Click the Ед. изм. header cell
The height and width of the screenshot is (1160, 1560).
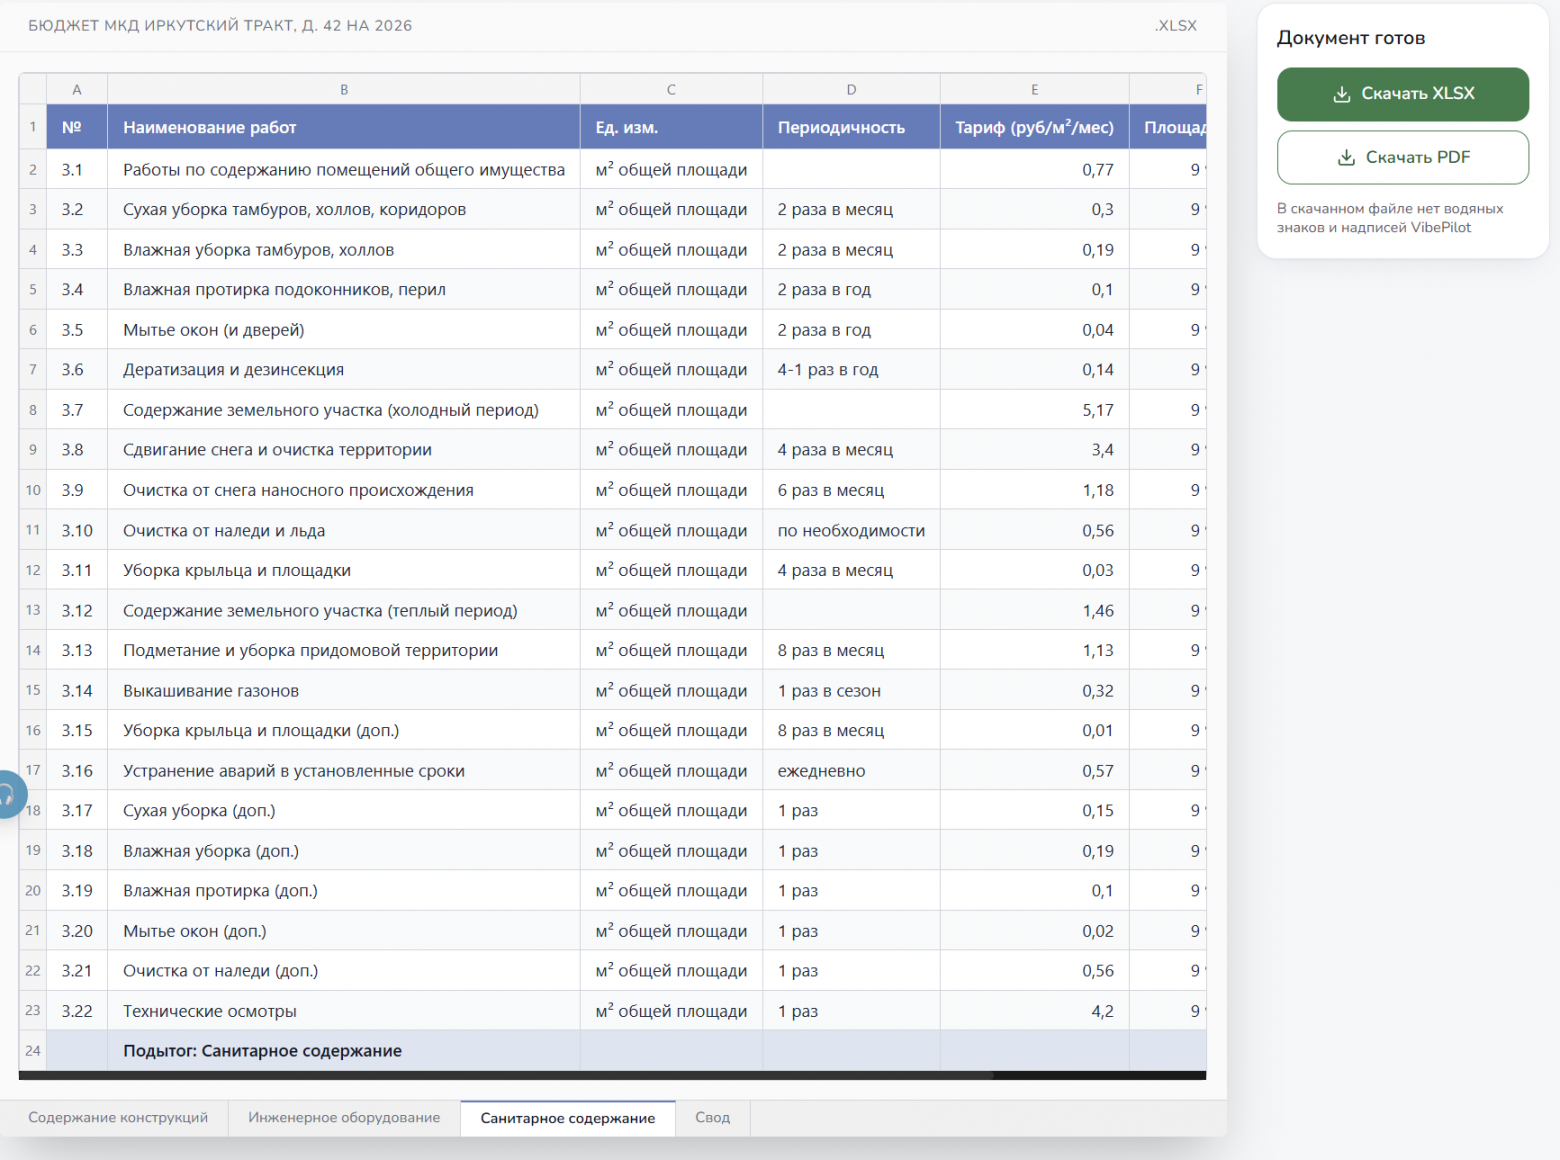[671, 127]
